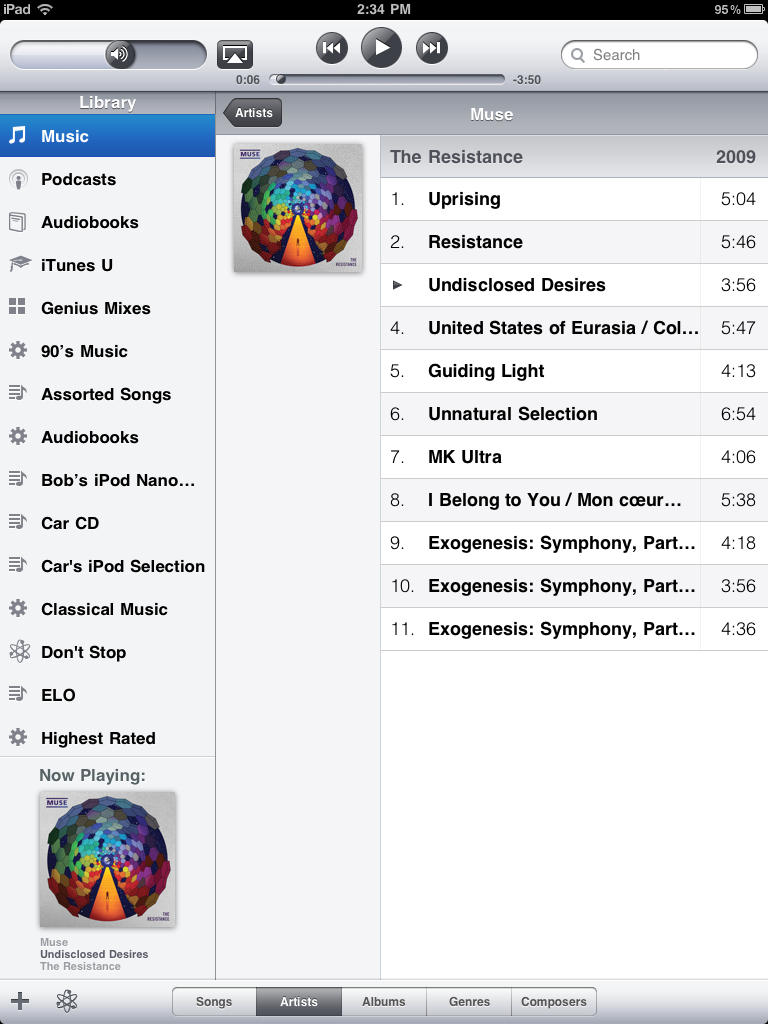Tap the Search field

click(x=659, y=55)
